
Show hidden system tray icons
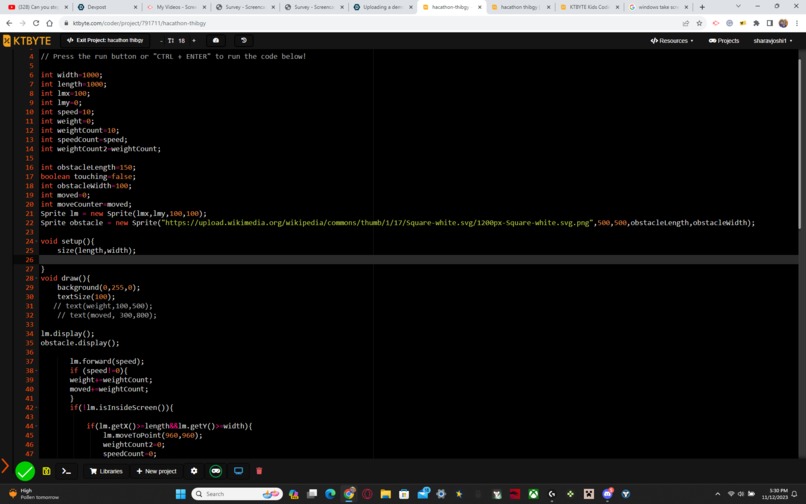coord(718,494)
